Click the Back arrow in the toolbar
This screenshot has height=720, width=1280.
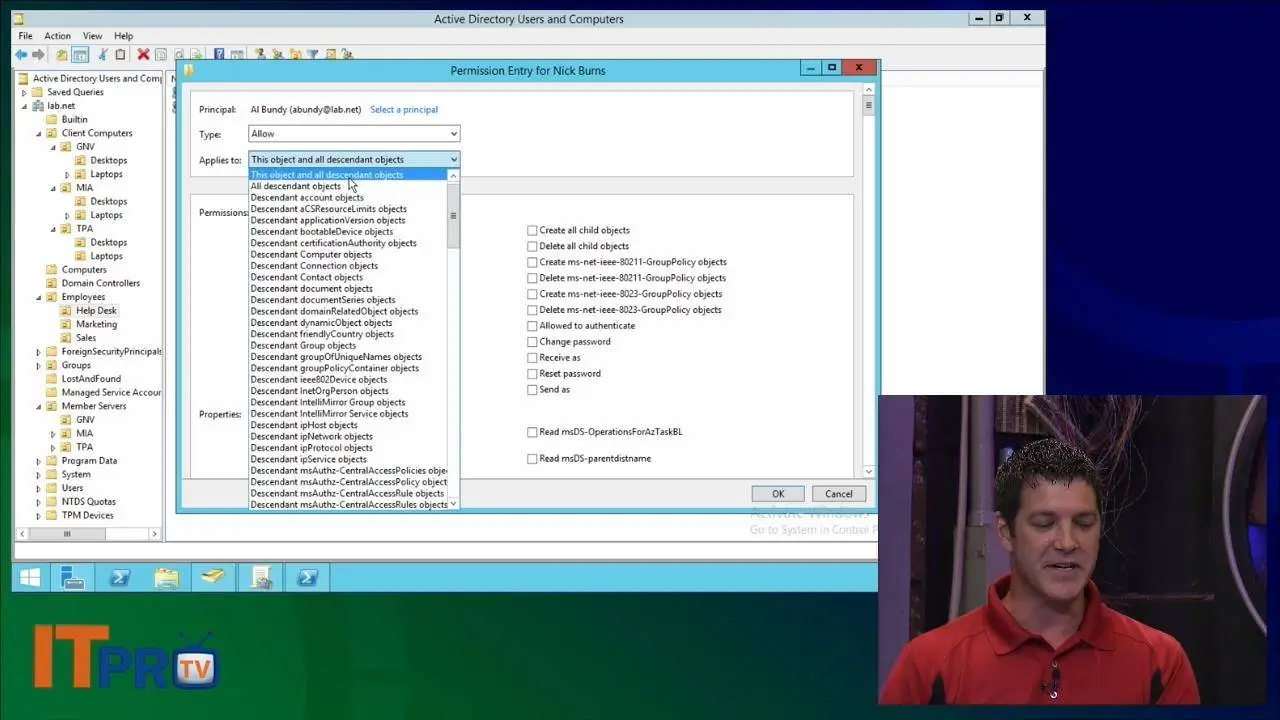[21, 54]
